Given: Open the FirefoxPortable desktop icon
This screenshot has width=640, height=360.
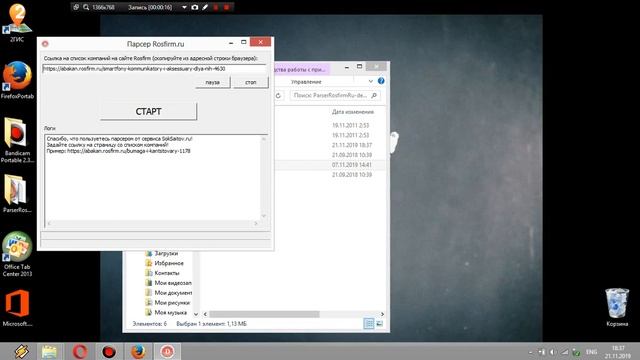Looking at the screenshot, I should 17,80.
